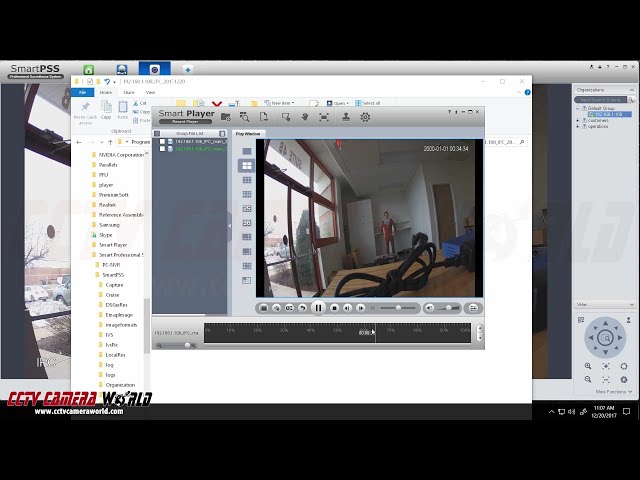Collapse the Default Group tree node
Image resolution: width=640 pixels, height=480 pixels.
(578, 108)
